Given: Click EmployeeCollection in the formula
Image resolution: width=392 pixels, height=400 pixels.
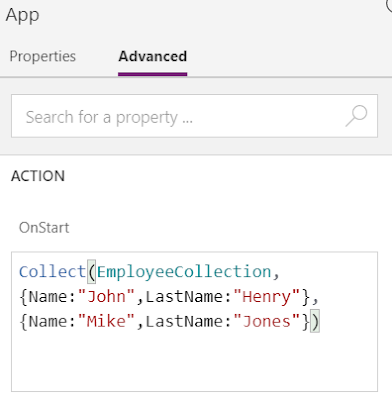Looking at the screenshot, I should coord(184,272).
